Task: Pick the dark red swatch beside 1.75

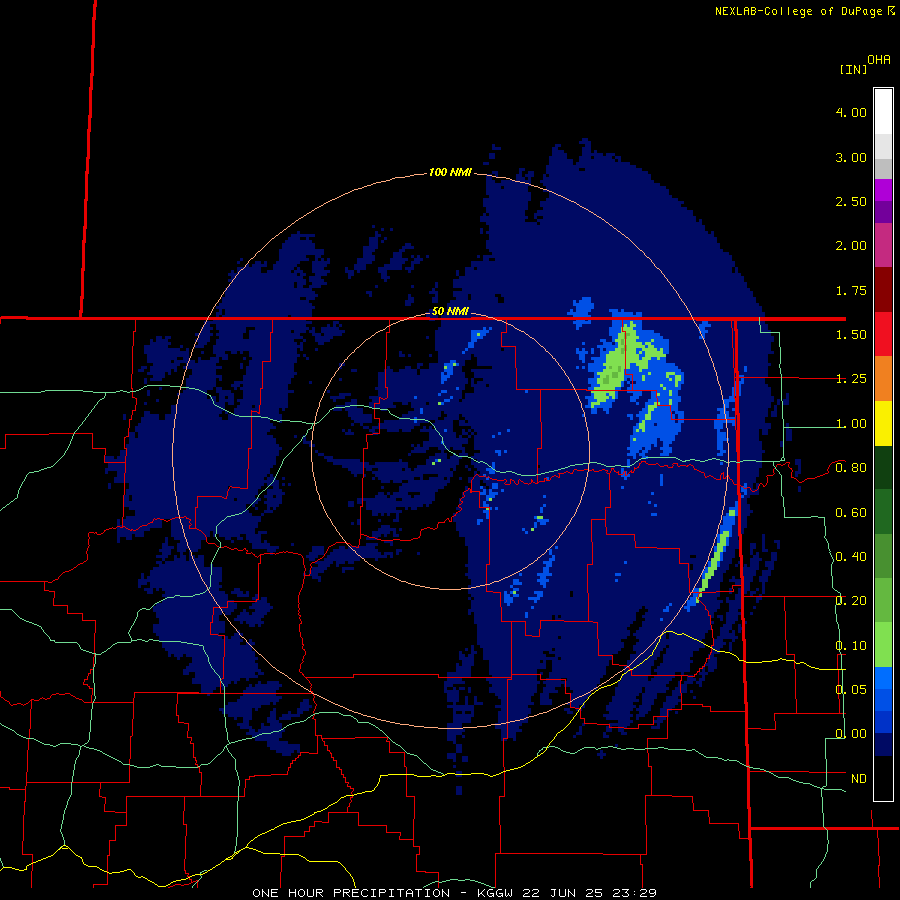Action: coord(883,290)
